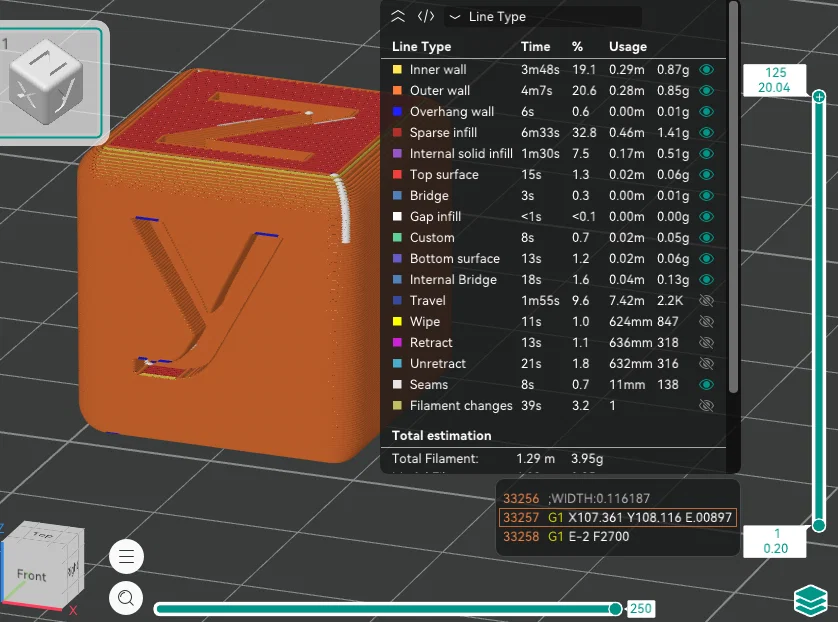Click the move slider value 250

coord(640,609)
